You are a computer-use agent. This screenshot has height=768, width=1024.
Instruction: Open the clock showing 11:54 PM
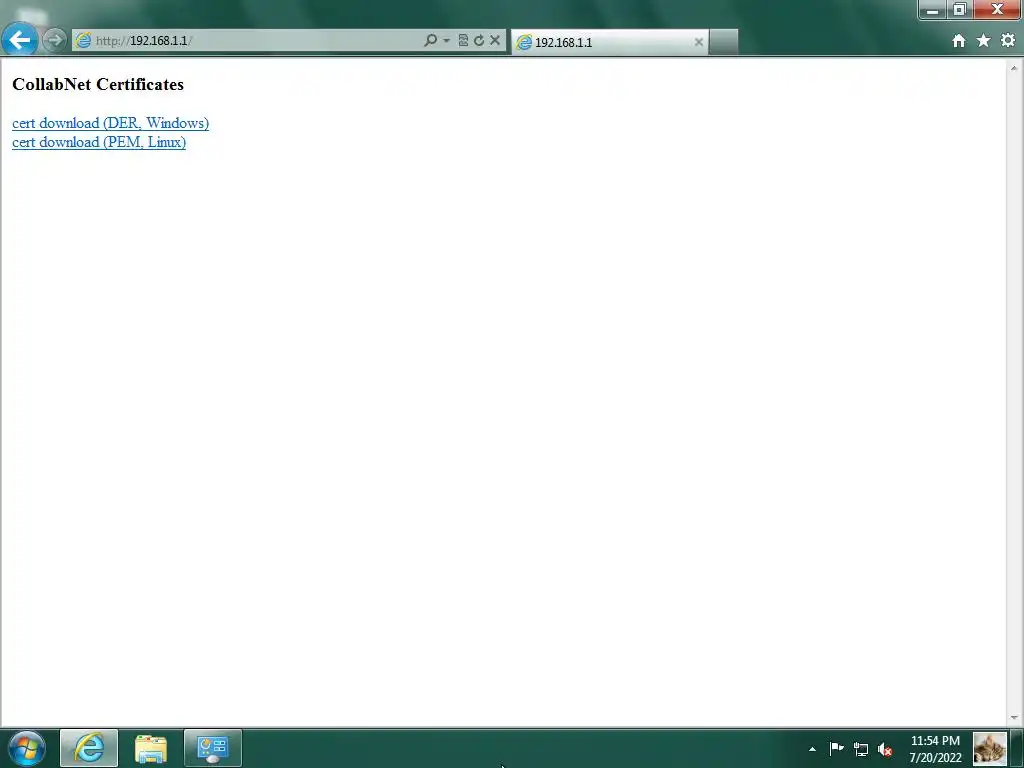(935, 749)
